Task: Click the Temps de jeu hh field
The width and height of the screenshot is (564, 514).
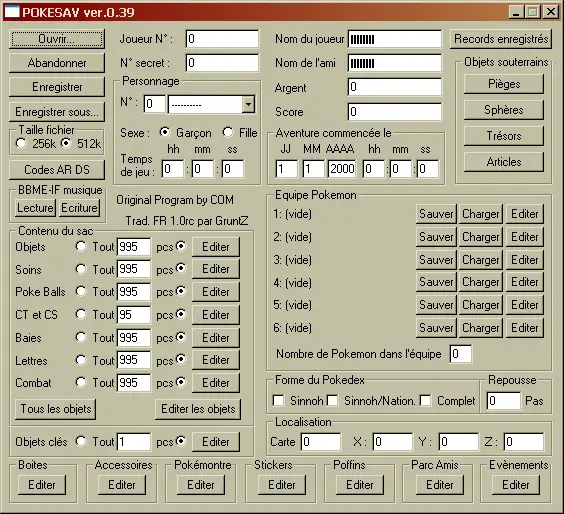Action: [173, 169]
